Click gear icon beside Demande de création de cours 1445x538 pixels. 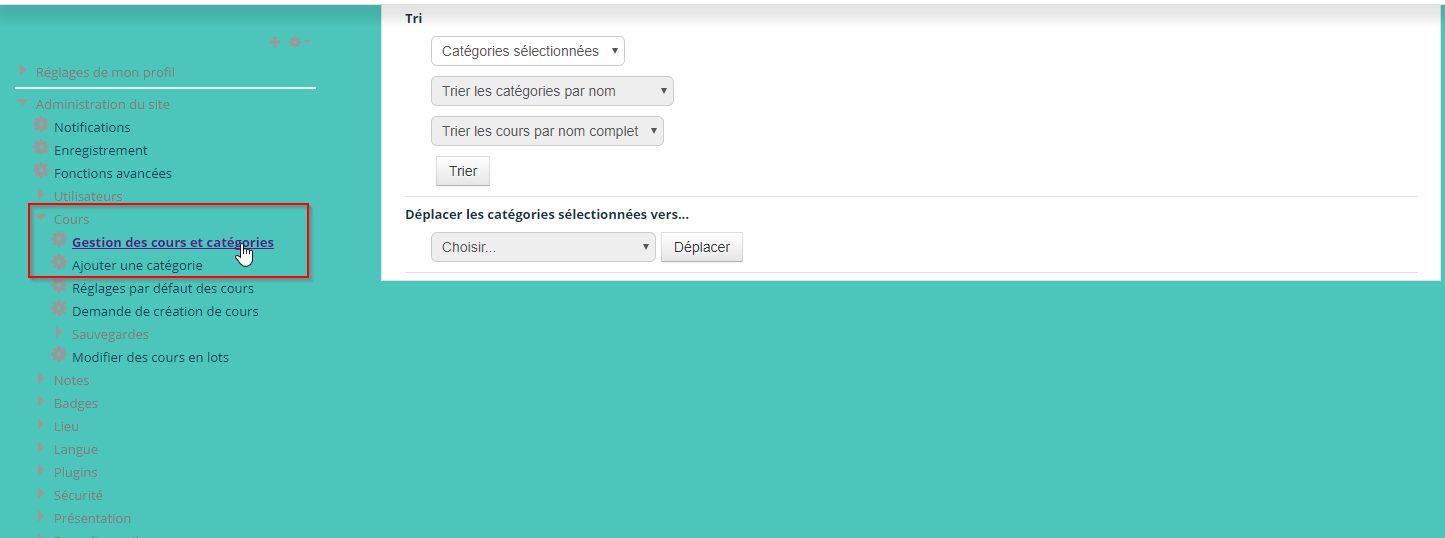point(59,310)
